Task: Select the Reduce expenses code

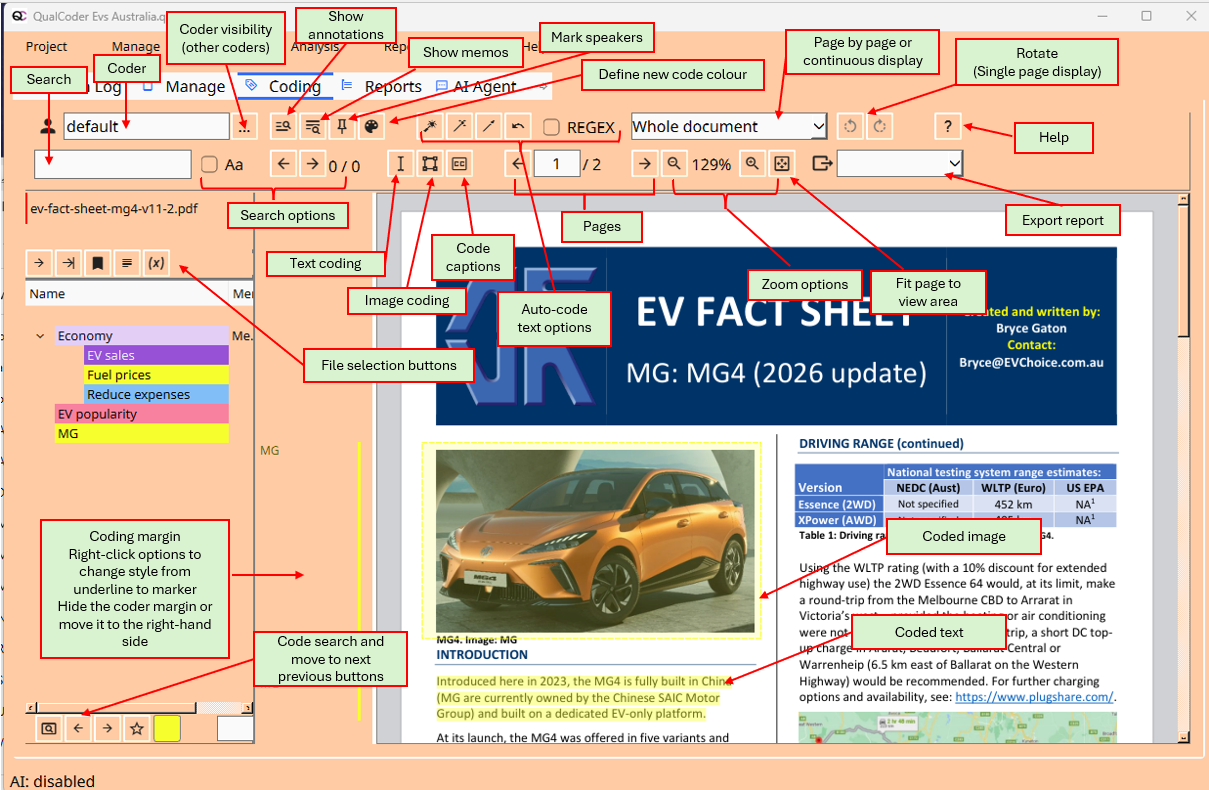Action: (157, 394)
